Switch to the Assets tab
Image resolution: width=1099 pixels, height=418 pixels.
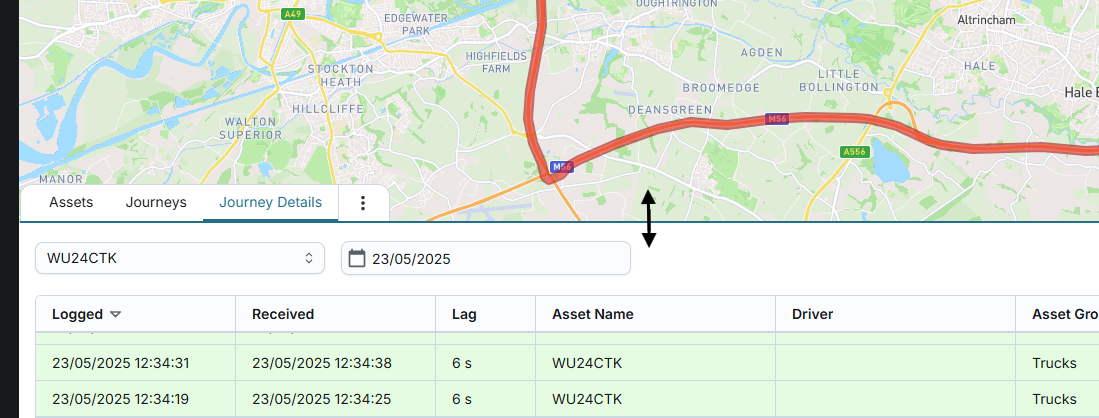tap(71, 202)
